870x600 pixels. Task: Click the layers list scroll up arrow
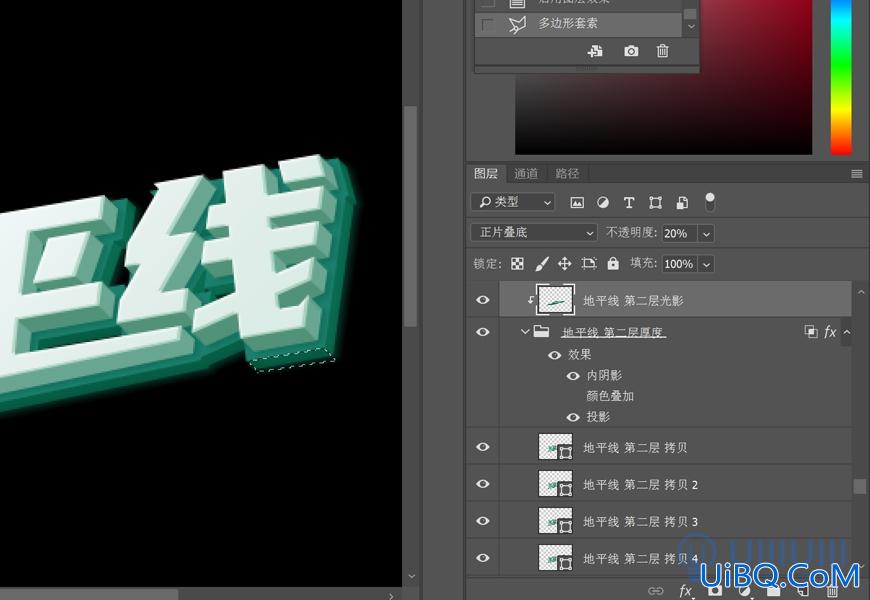[861, 292]
